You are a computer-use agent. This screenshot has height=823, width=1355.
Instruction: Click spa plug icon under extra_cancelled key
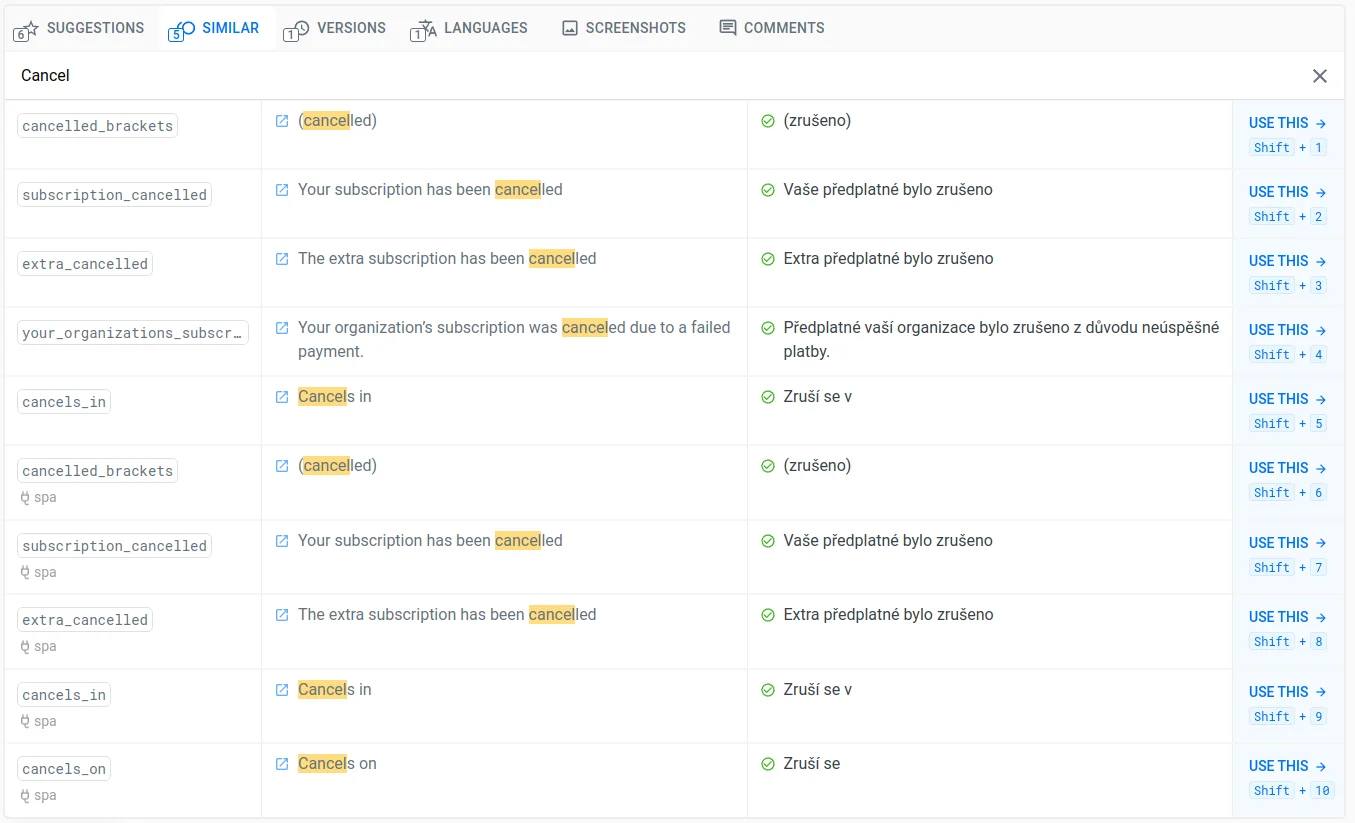(x=26, y=647)
